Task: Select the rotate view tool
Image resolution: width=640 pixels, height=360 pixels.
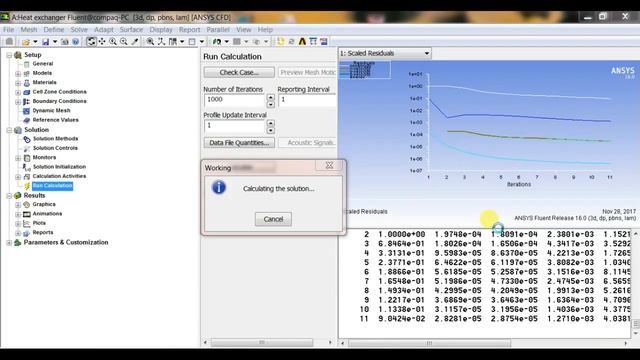Action: 91,42
